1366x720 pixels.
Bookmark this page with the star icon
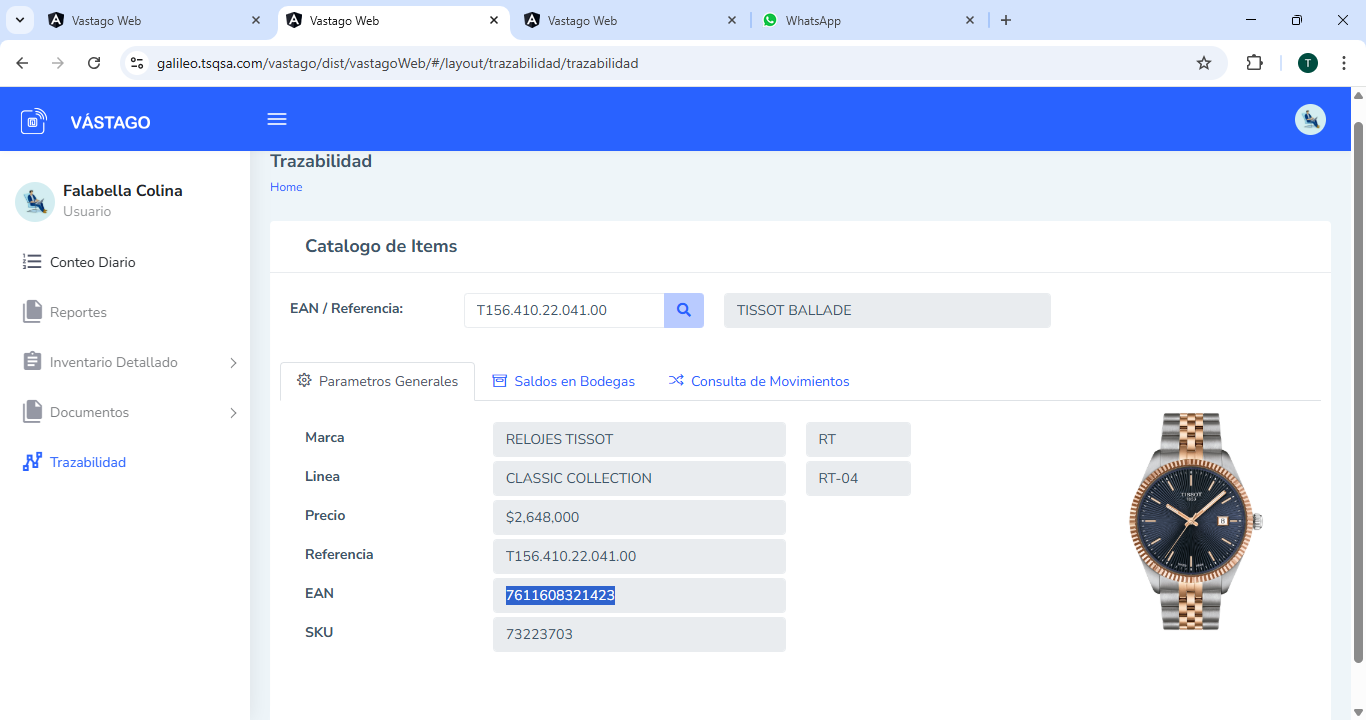1204,63
